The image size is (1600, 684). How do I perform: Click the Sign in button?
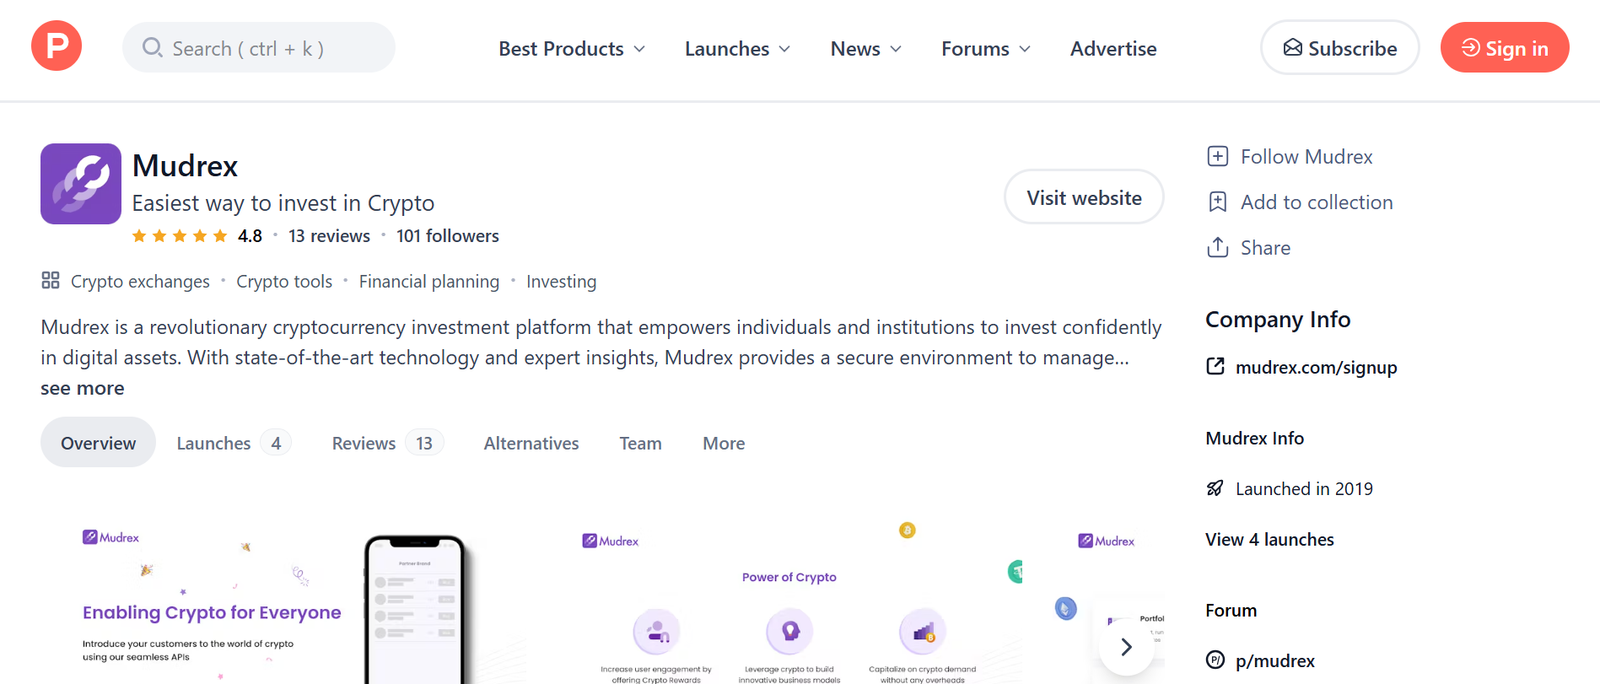pyautogui.click(x=1504, y=48)
